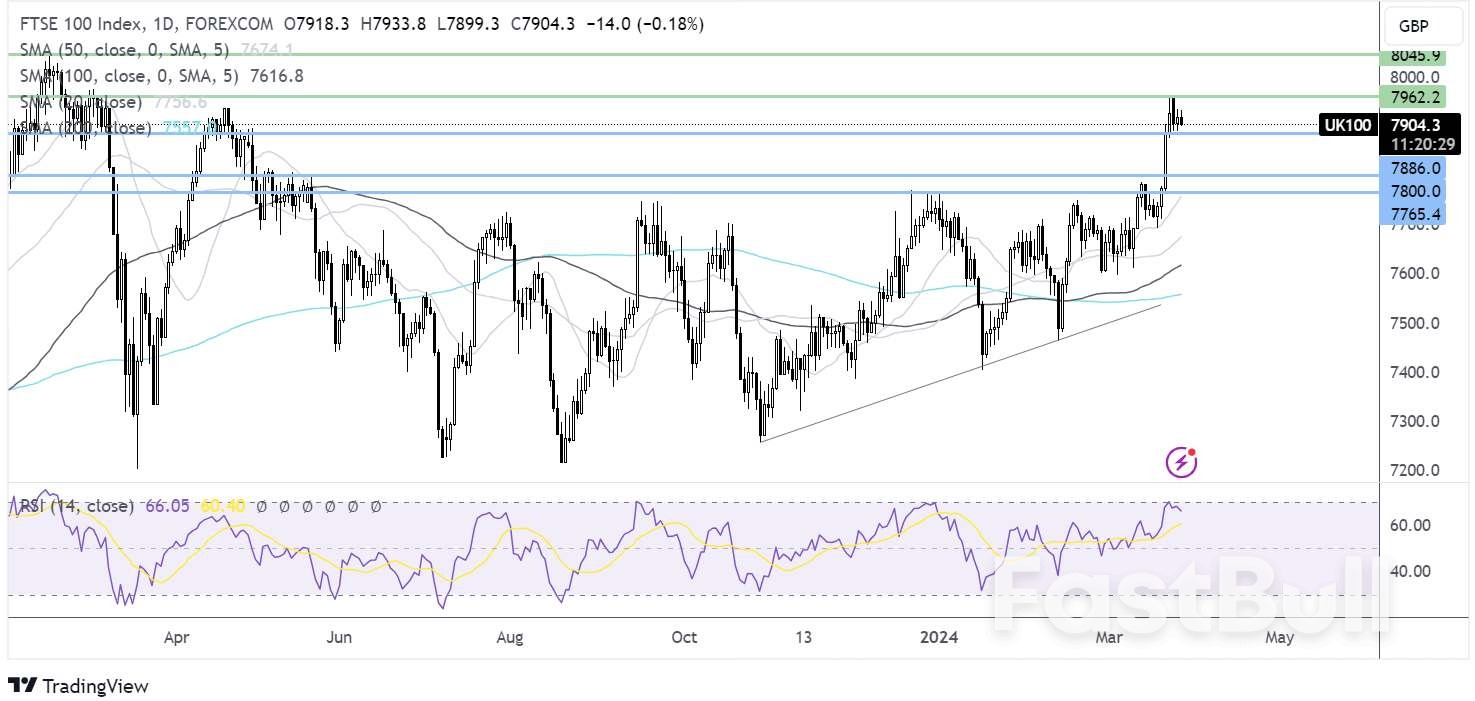Image resolution: width=1475 pixels, height=701 pixels.
Task: Select the Mar label on the time axis
Action: click(x=1108, y=636)
